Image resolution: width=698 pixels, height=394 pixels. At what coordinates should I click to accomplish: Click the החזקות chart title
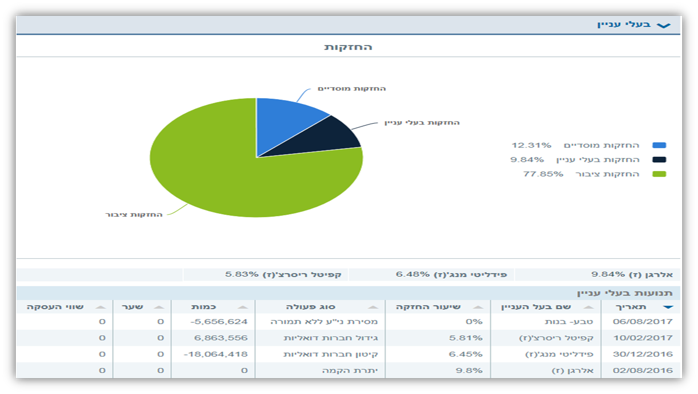(x=348, y=47)
